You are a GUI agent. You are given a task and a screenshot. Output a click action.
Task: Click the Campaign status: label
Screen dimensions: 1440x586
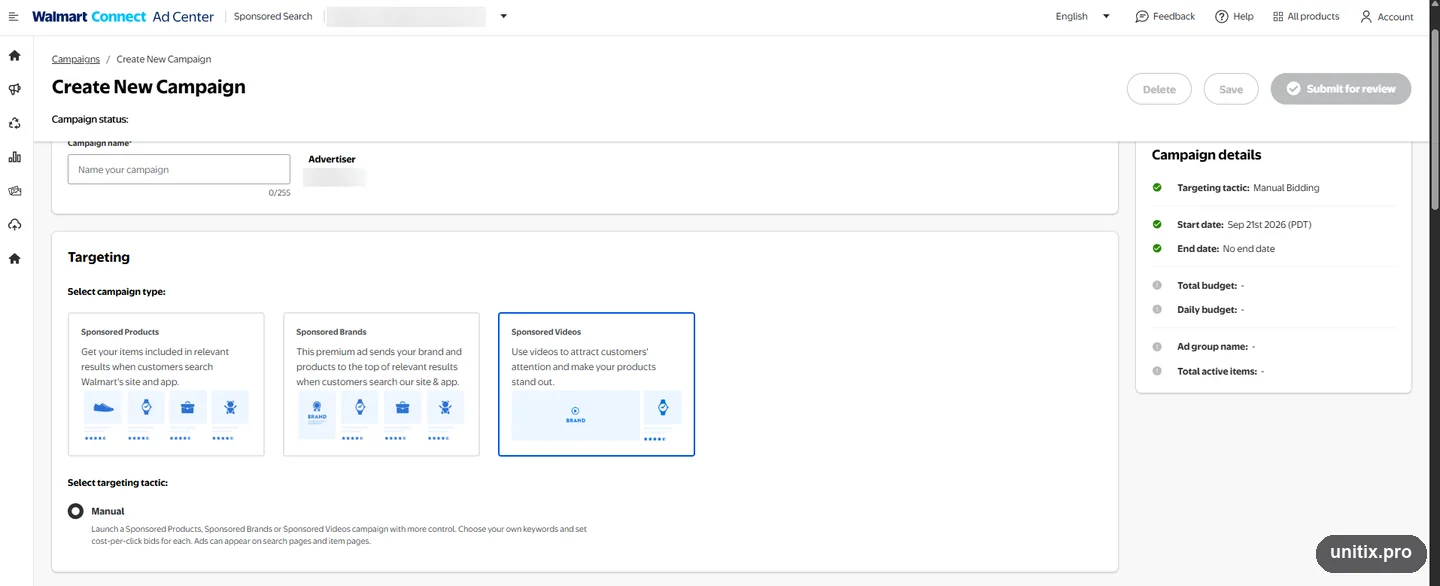pos(90,119)
